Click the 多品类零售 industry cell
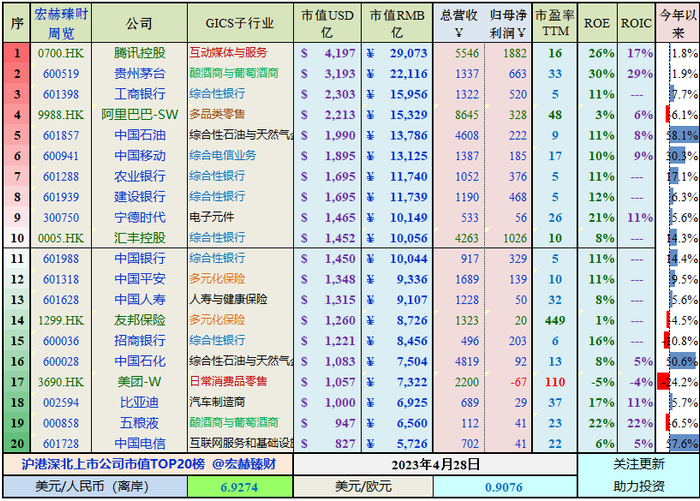The width and height of the screenshot is (700, 501). [x=240, y=115]
